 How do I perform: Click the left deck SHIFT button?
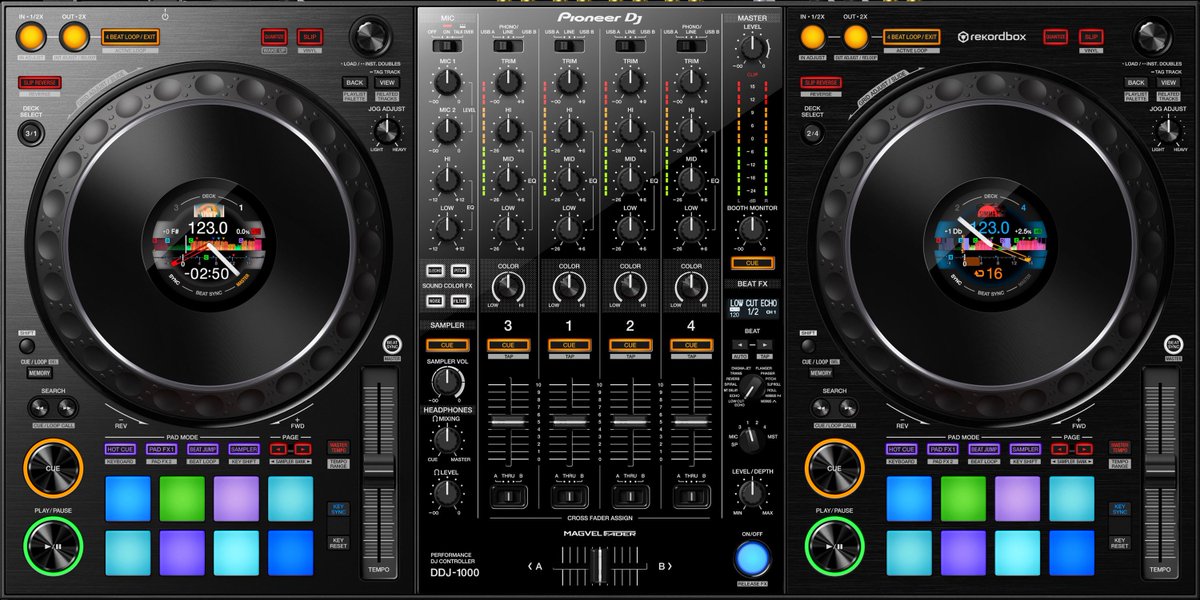point(26,346)
